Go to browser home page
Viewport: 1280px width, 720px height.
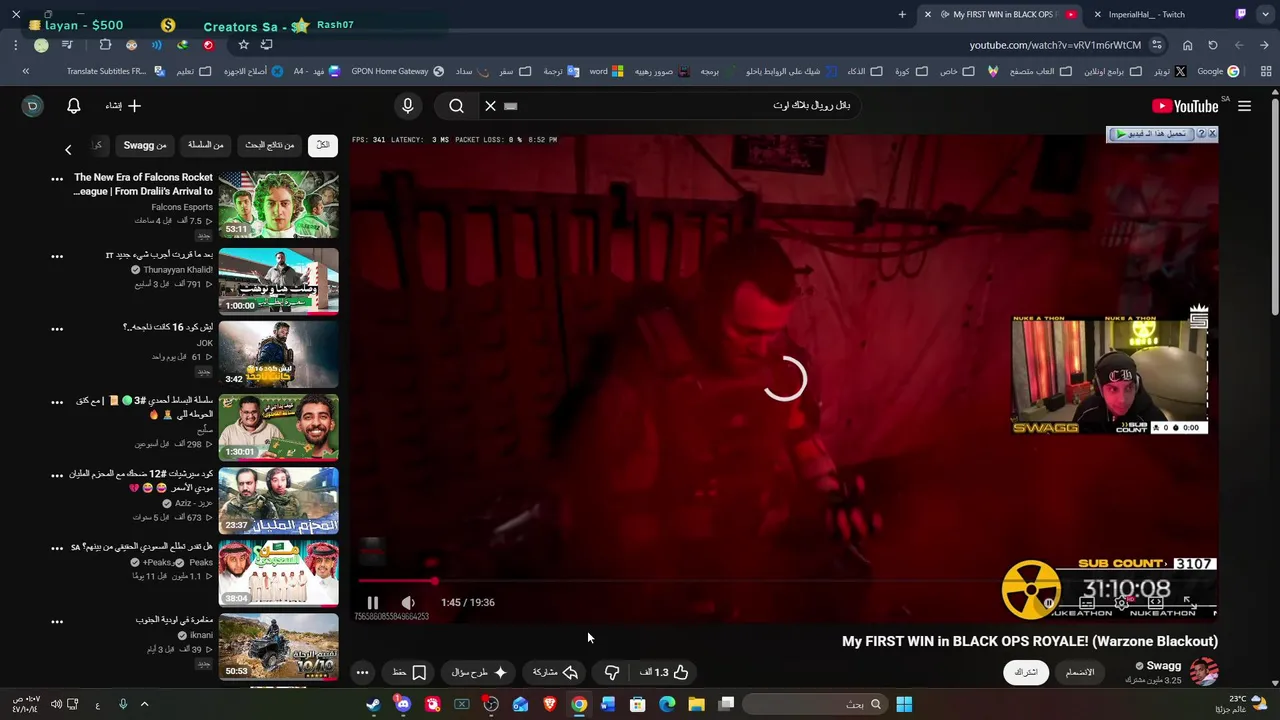[1187, 45]
